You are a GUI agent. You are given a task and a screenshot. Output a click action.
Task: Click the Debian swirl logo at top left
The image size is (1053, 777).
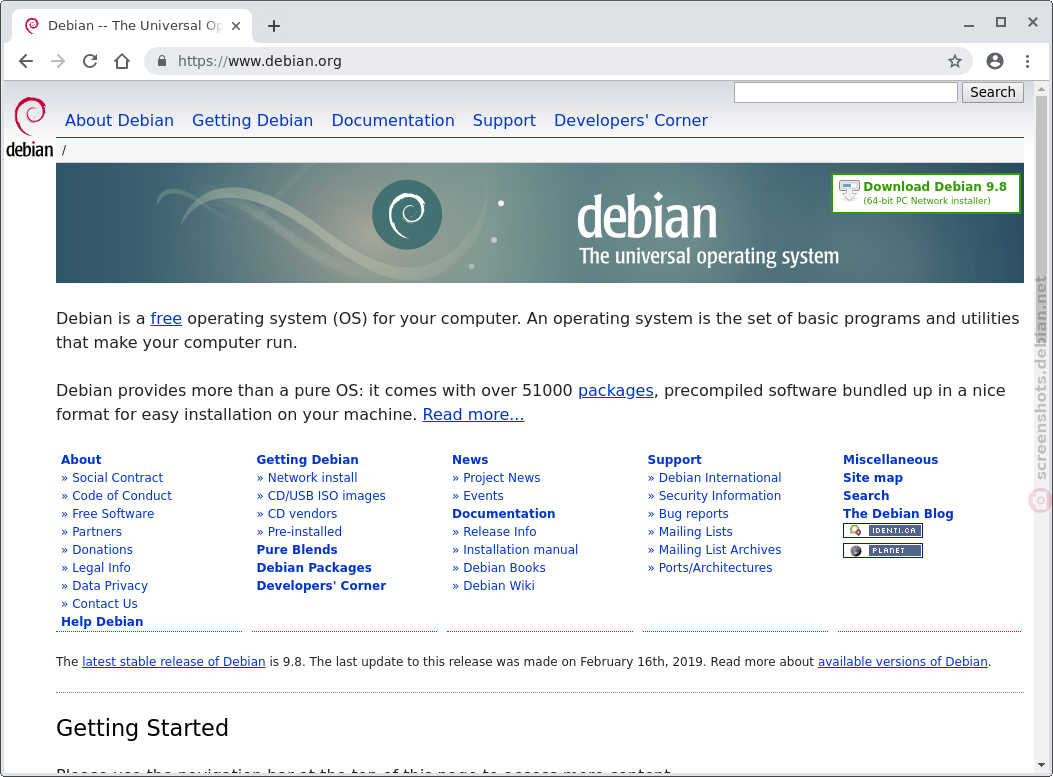click(x=30, y=128)
